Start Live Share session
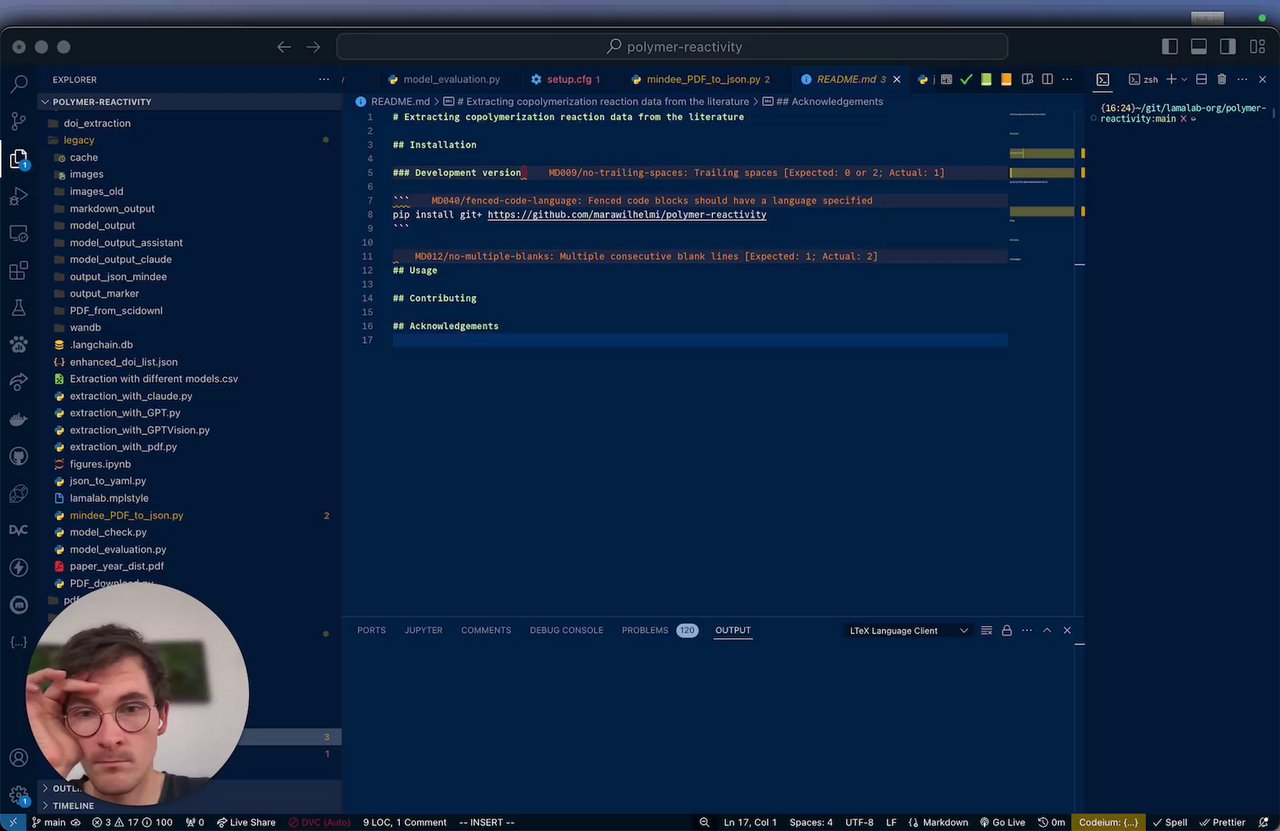 click(246, 822)
